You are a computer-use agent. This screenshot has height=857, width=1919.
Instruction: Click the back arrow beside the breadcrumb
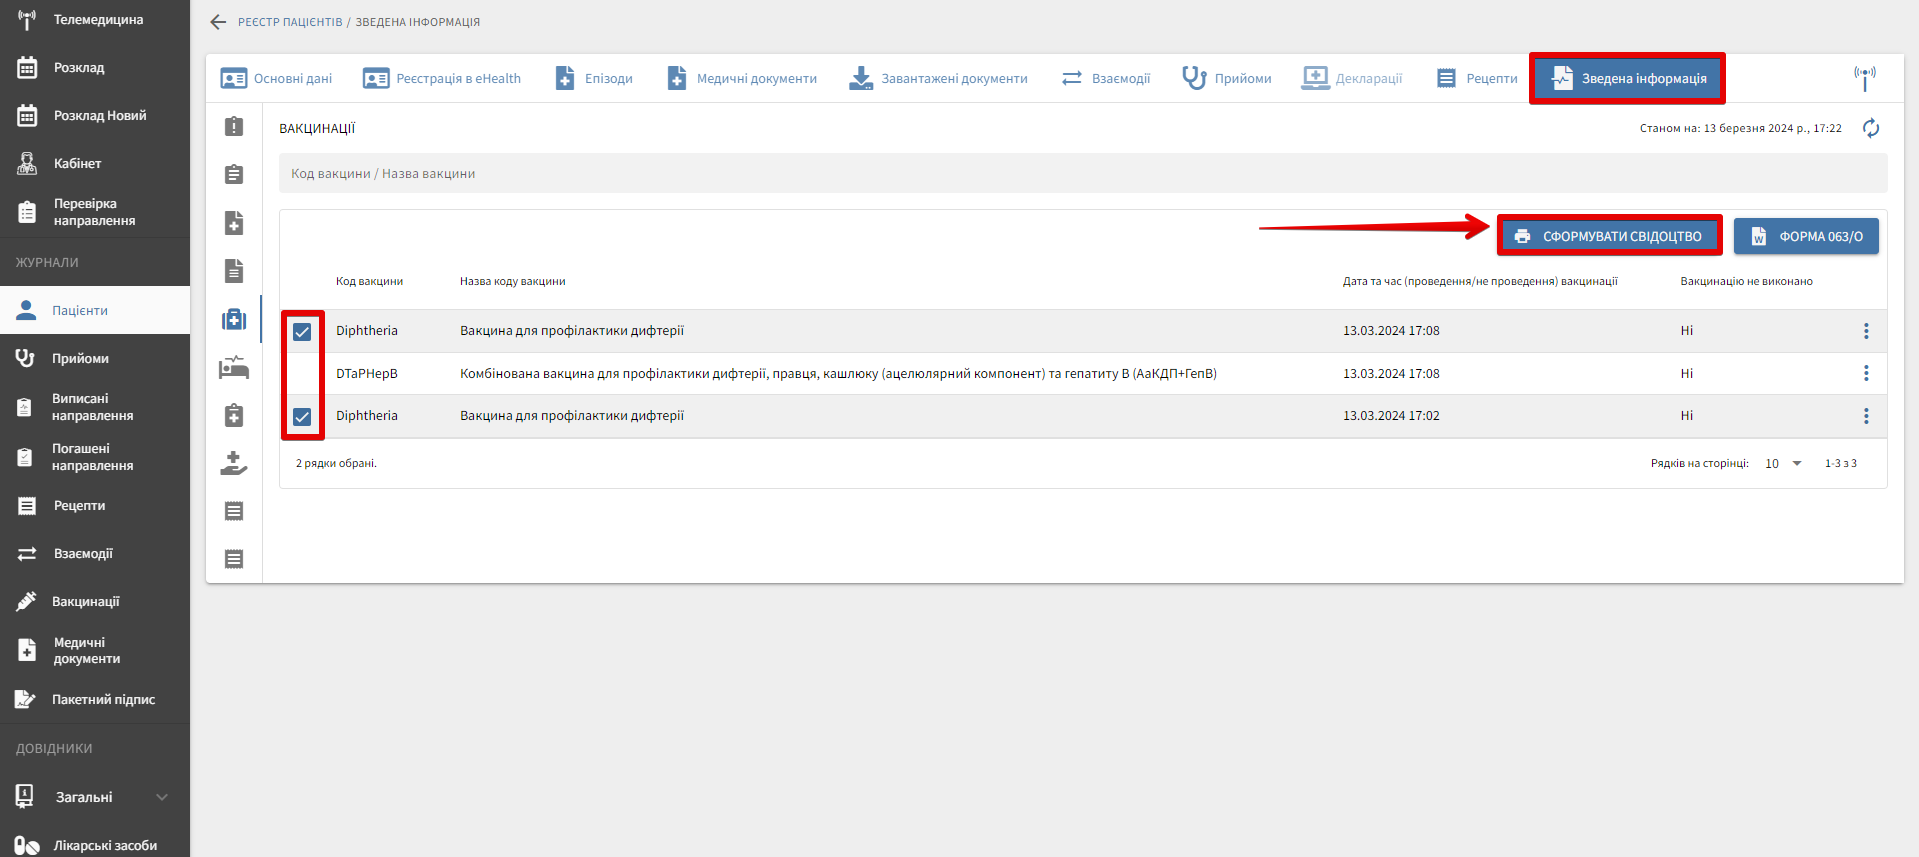pyautogui.click(x=218, y=22)
